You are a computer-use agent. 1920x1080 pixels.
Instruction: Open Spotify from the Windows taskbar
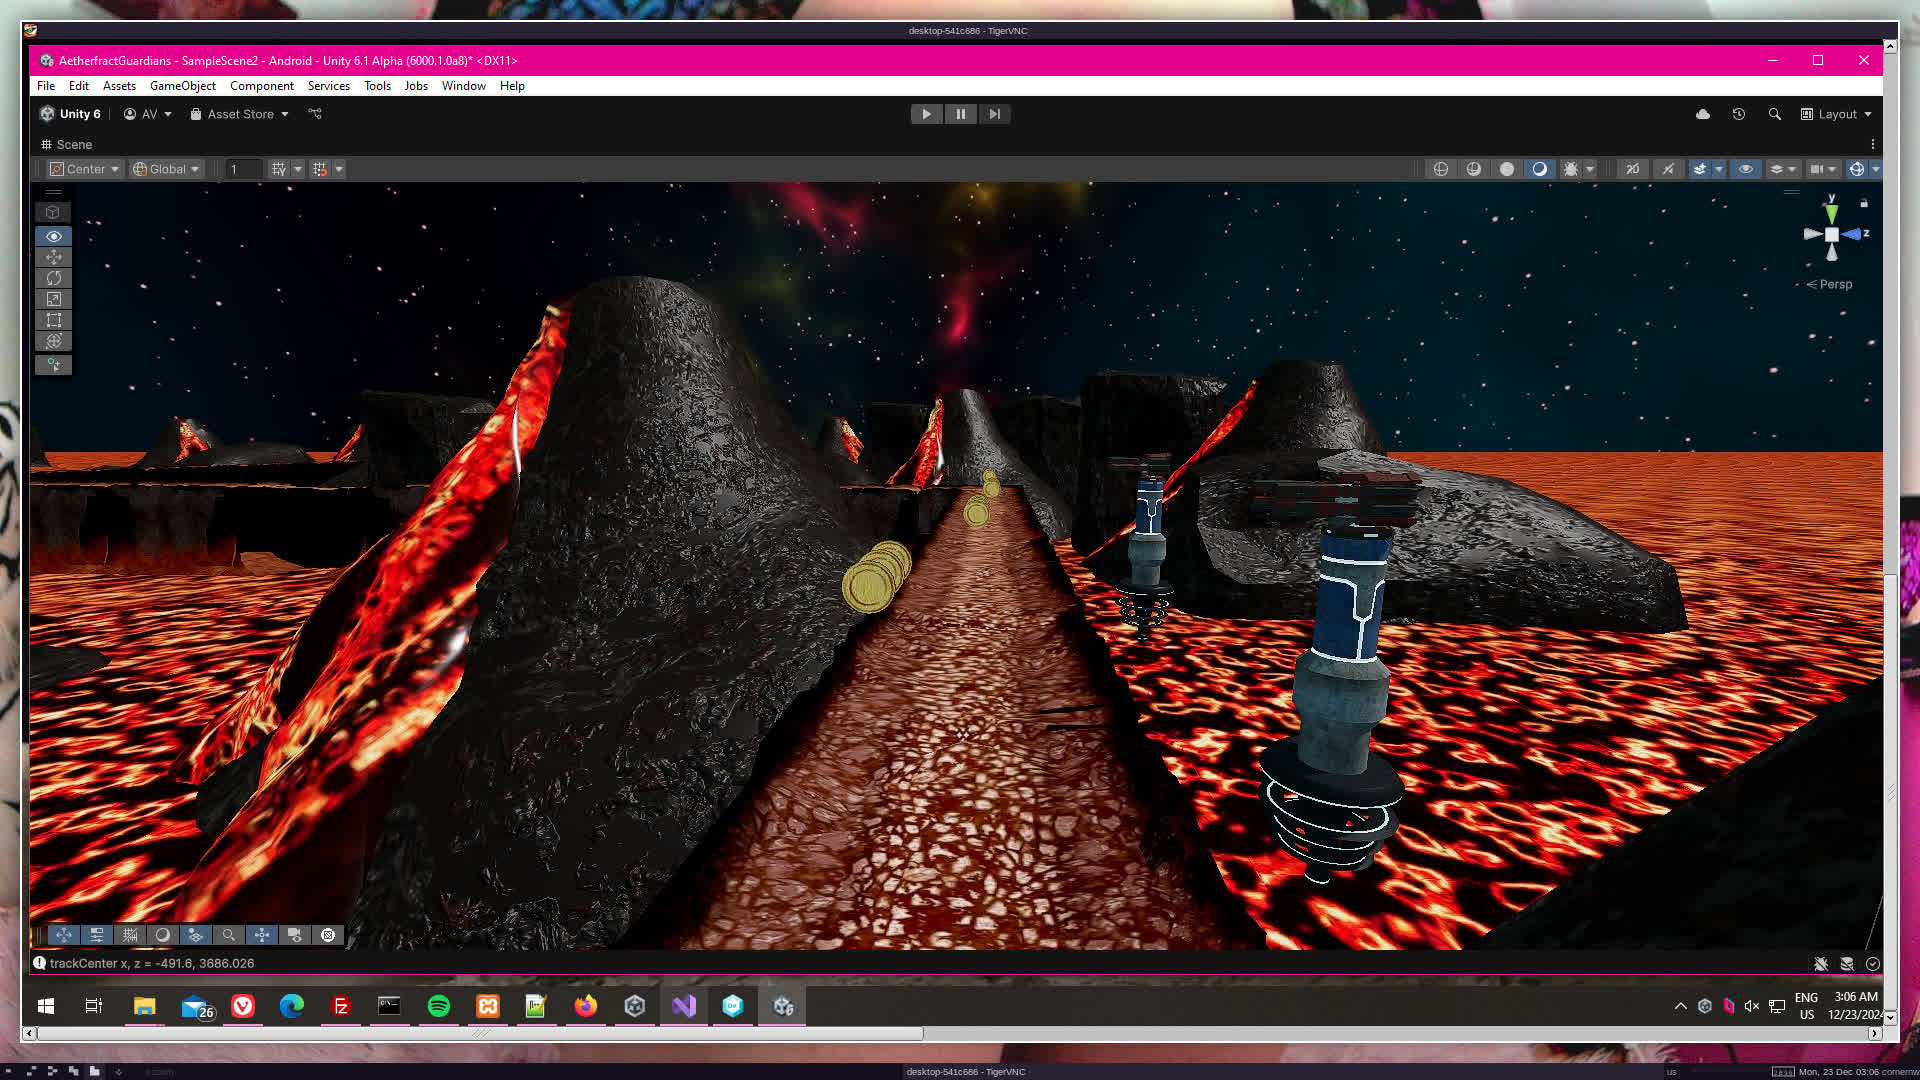point(438,1006)
